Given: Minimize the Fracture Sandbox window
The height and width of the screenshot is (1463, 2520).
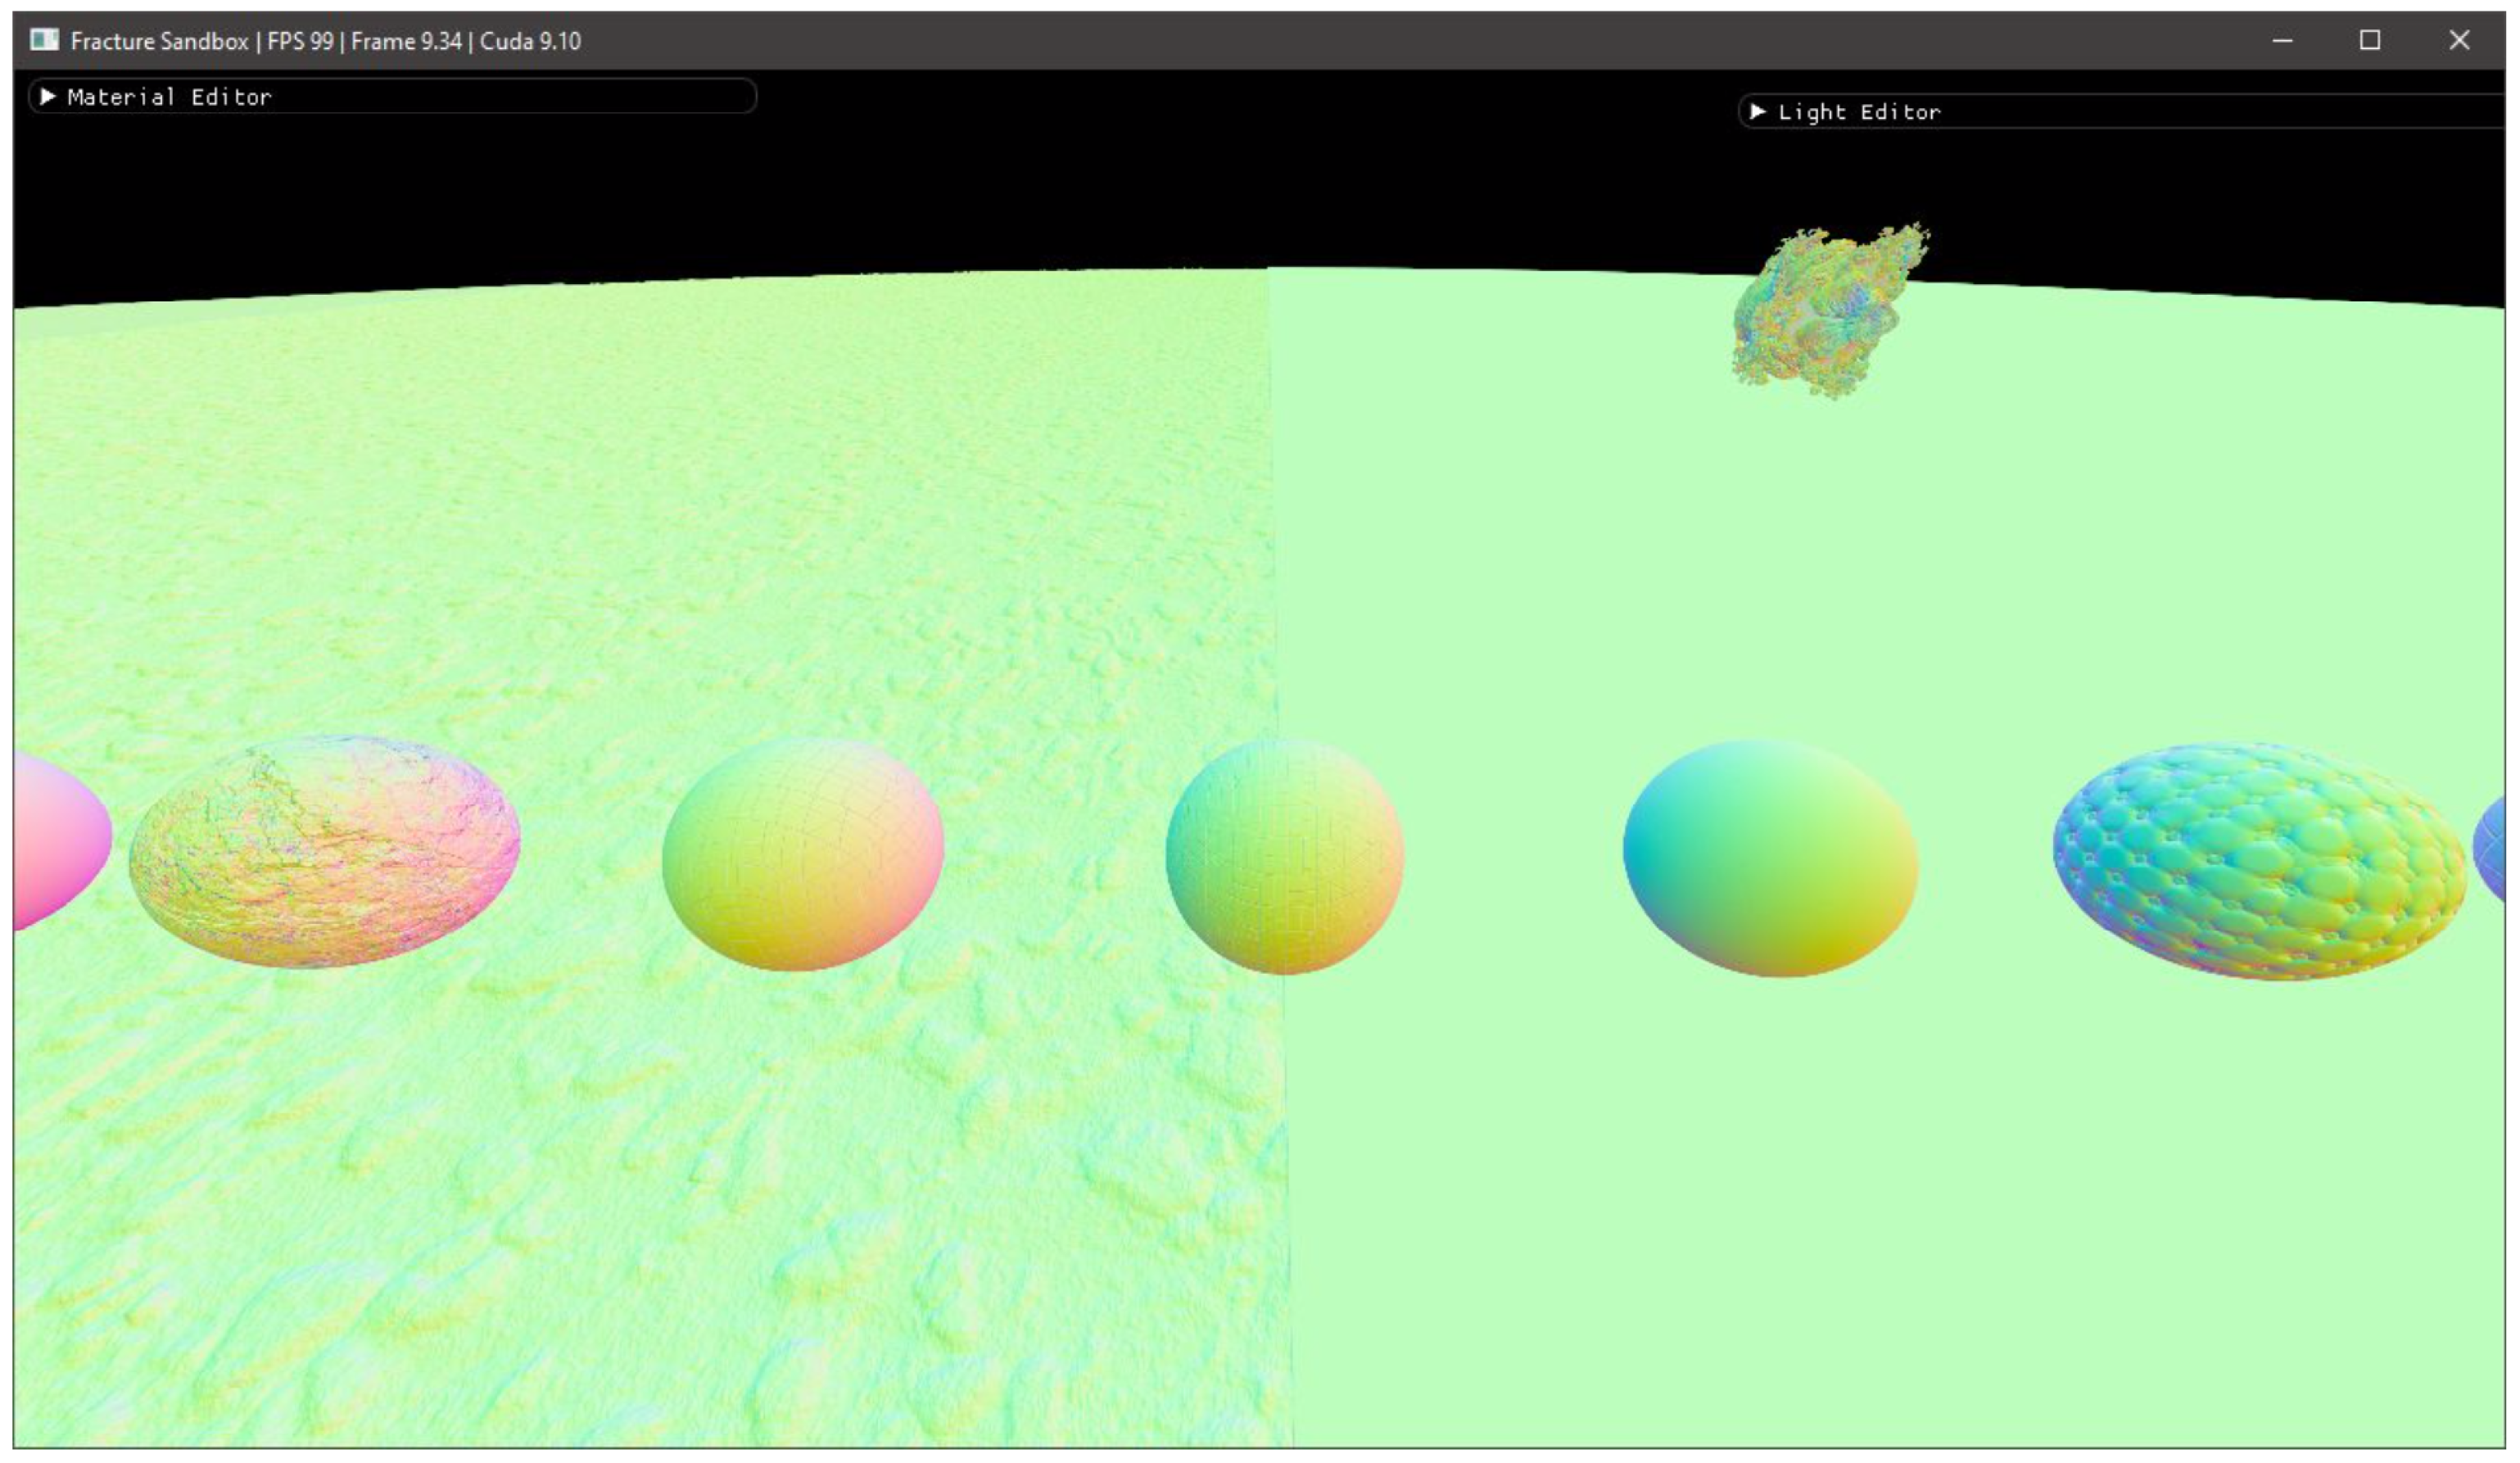Looking at the screenshot, I should point(2282,40).
